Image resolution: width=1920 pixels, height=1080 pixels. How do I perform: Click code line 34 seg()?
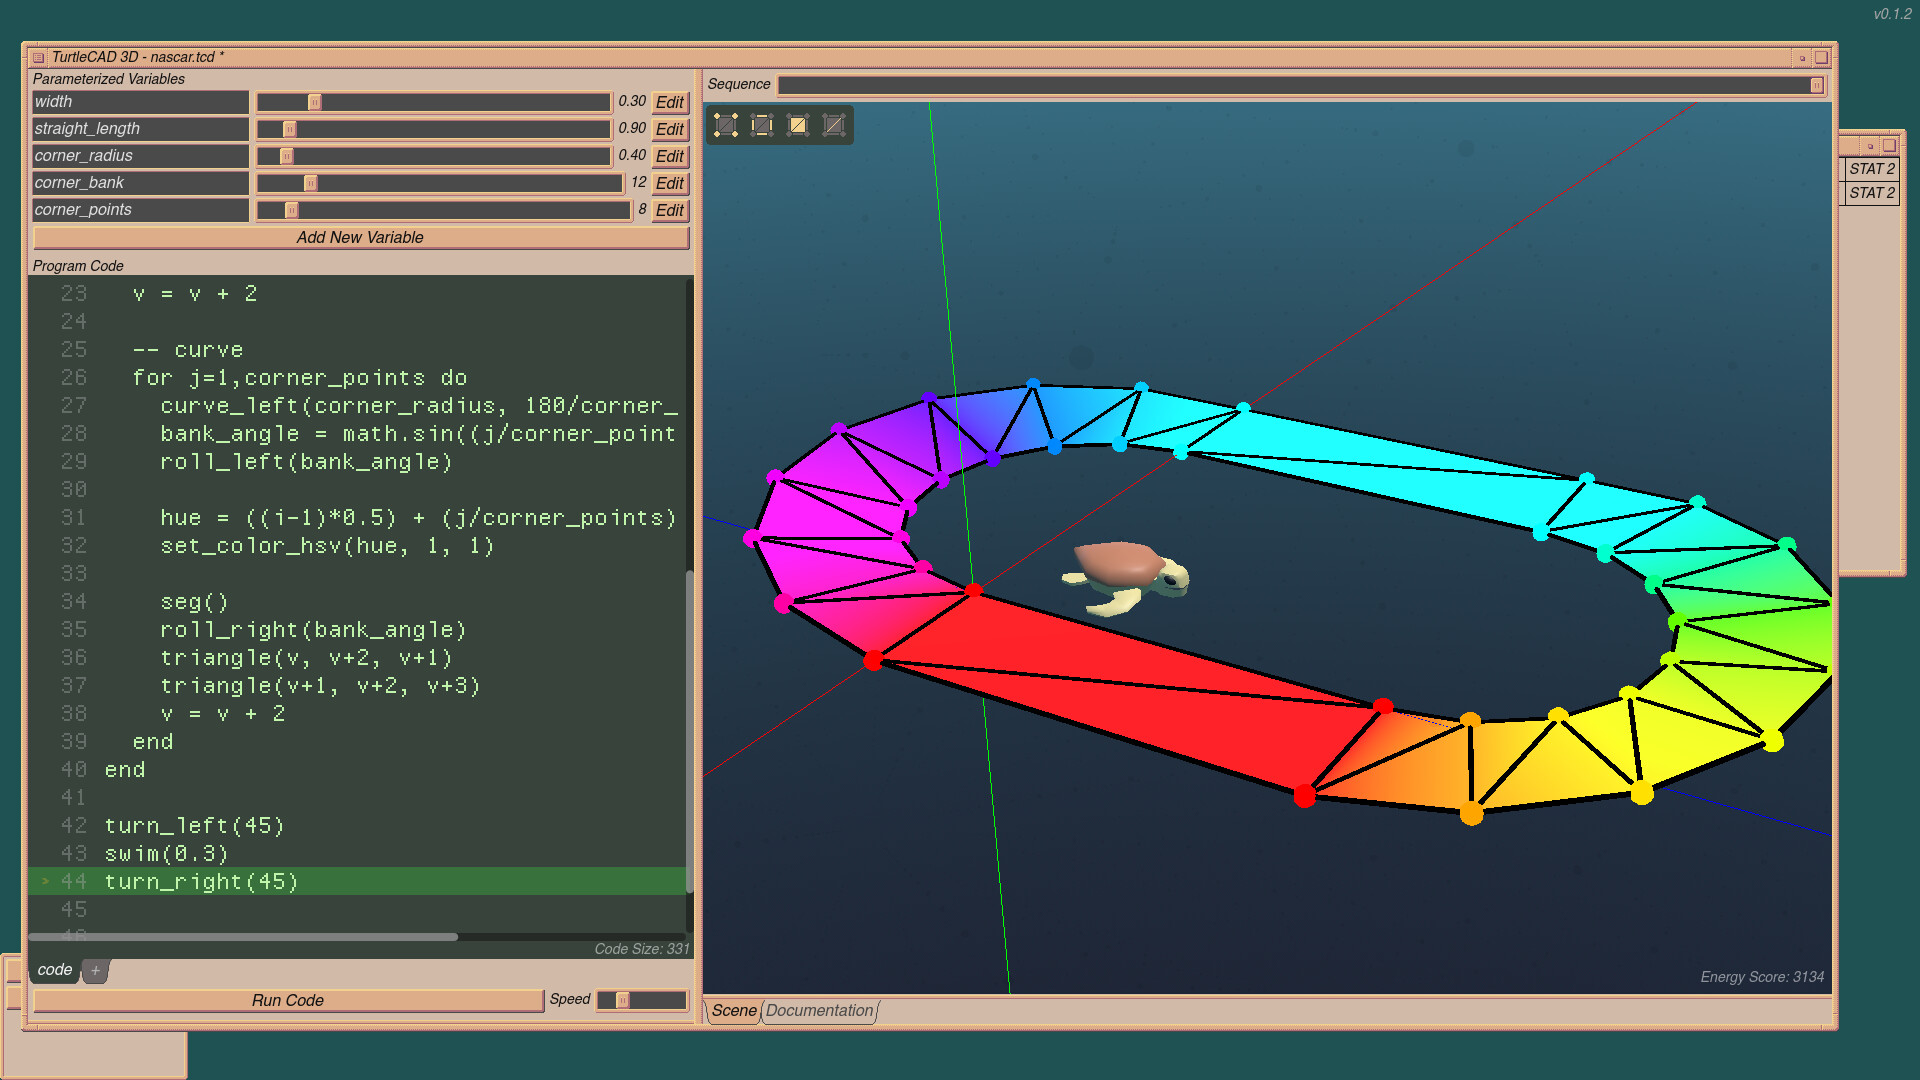(194, 601)
